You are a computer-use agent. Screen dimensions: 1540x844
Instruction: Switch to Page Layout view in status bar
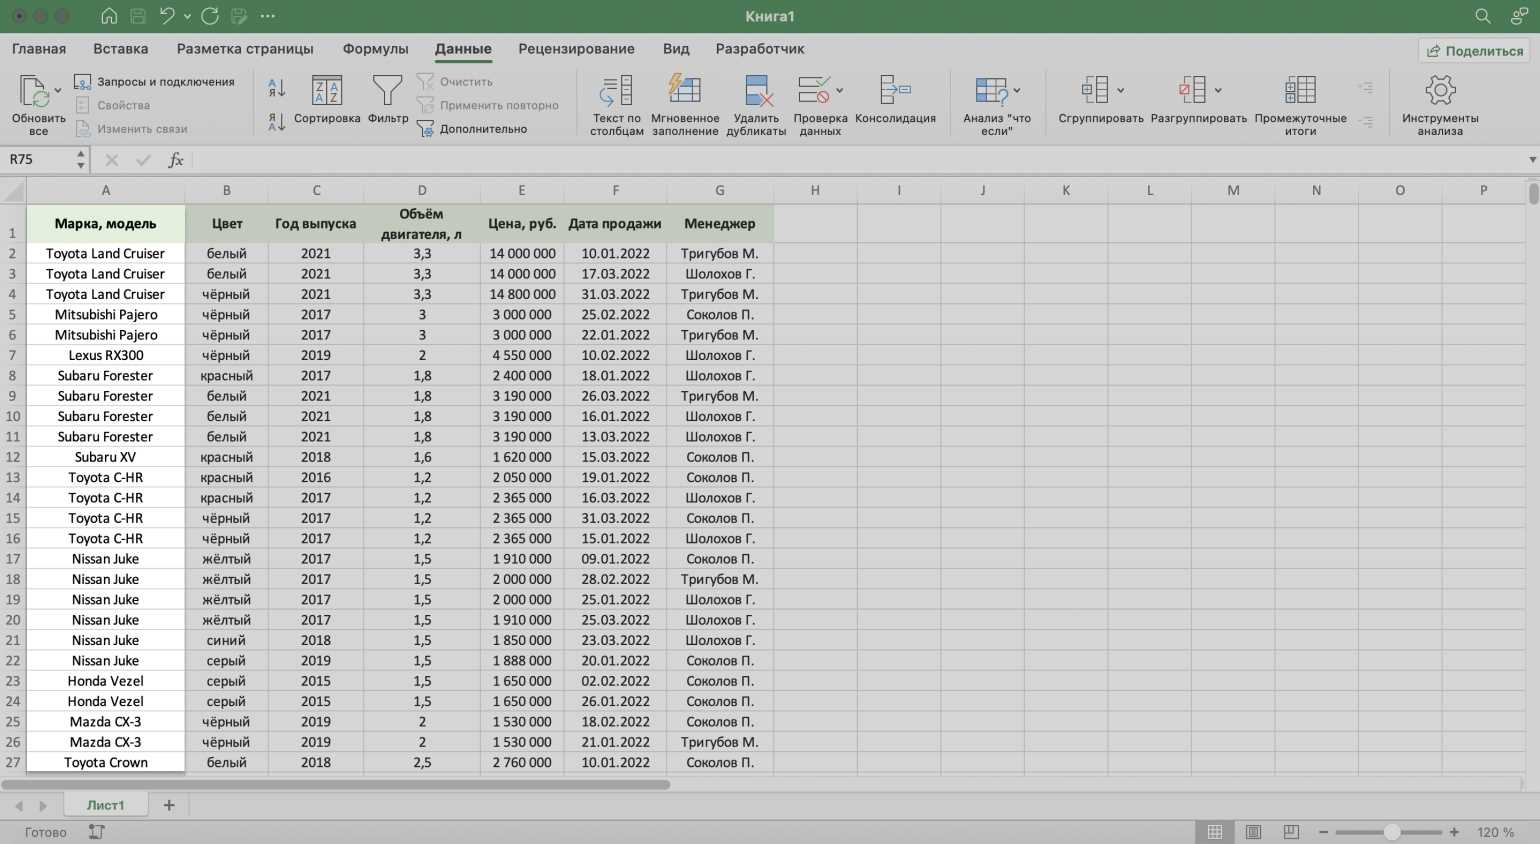(1253, 832)
